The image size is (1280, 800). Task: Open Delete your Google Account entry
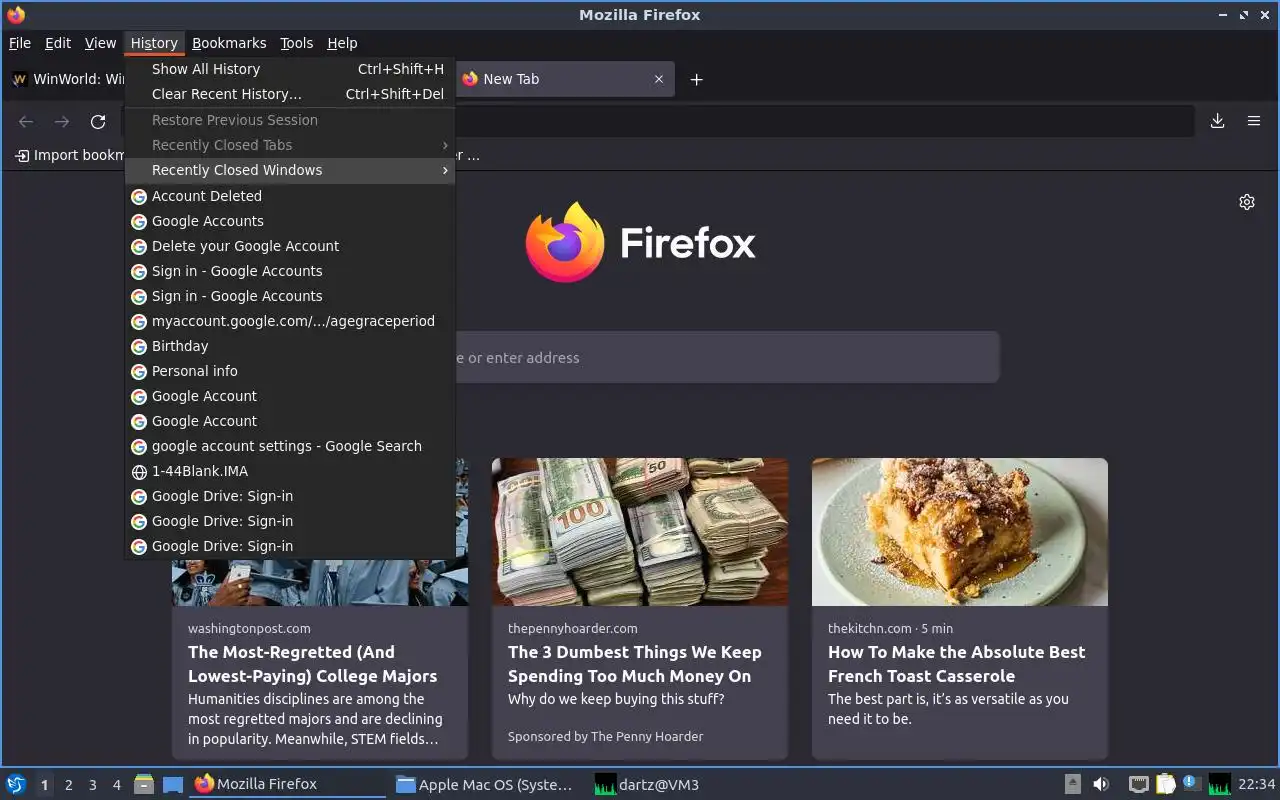coord(290,246)
